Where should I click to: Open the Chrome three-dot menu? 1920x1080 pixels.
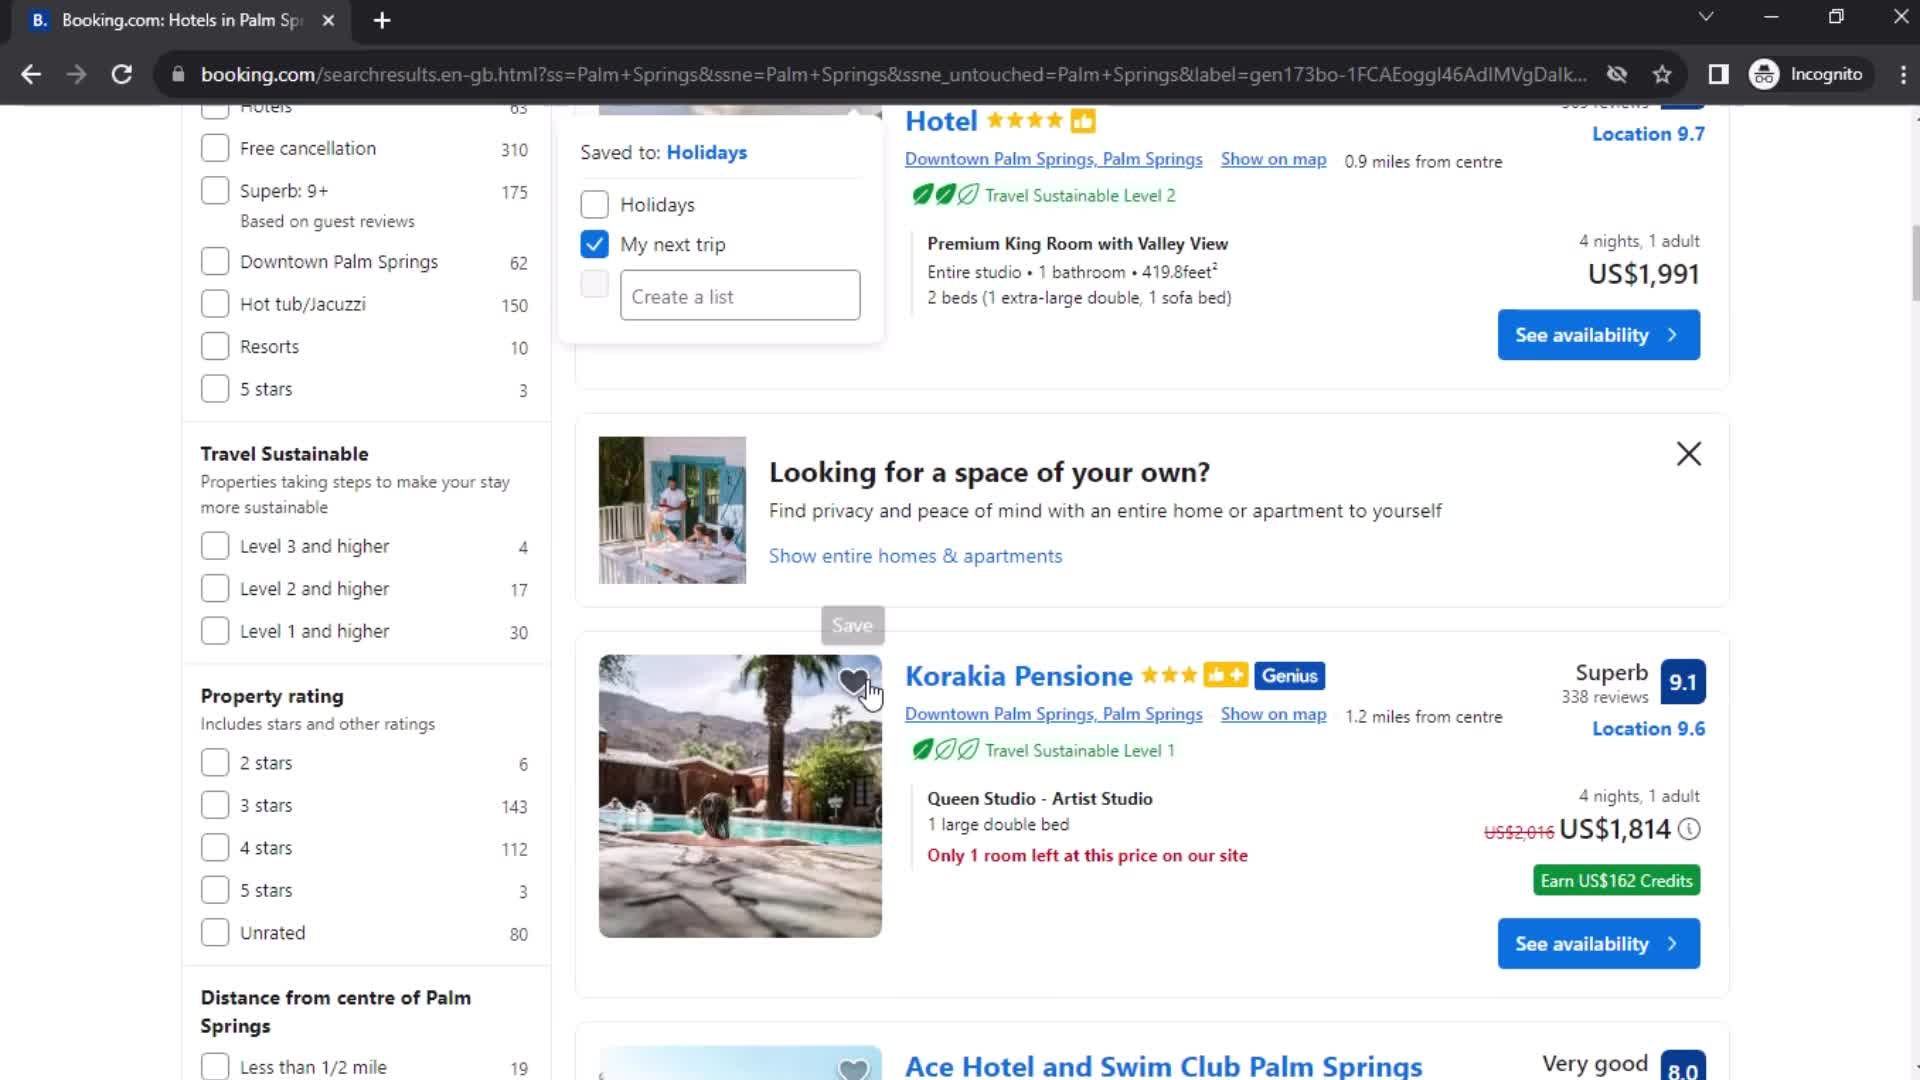1902,74
